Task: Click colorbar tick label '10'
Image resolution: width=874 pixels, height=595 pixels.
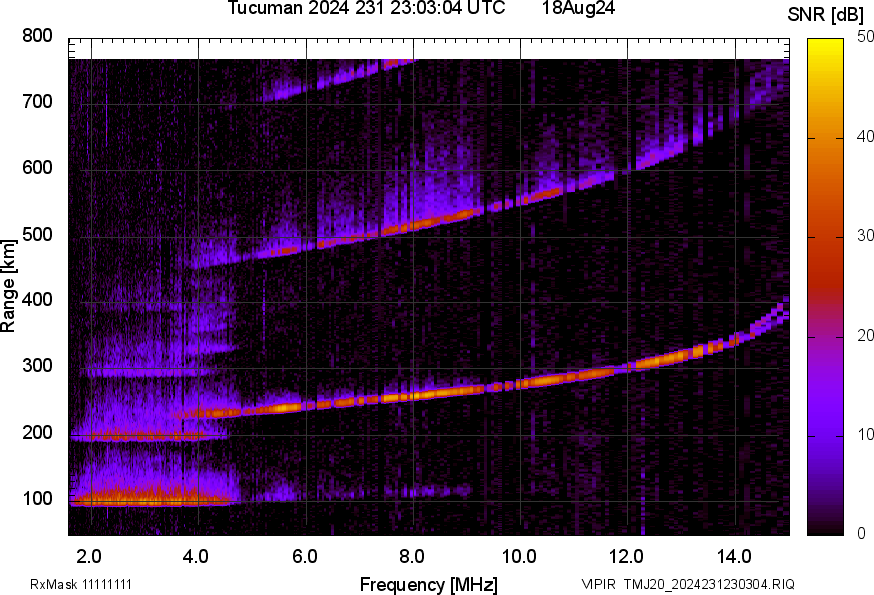Action: tap(865, 434)
